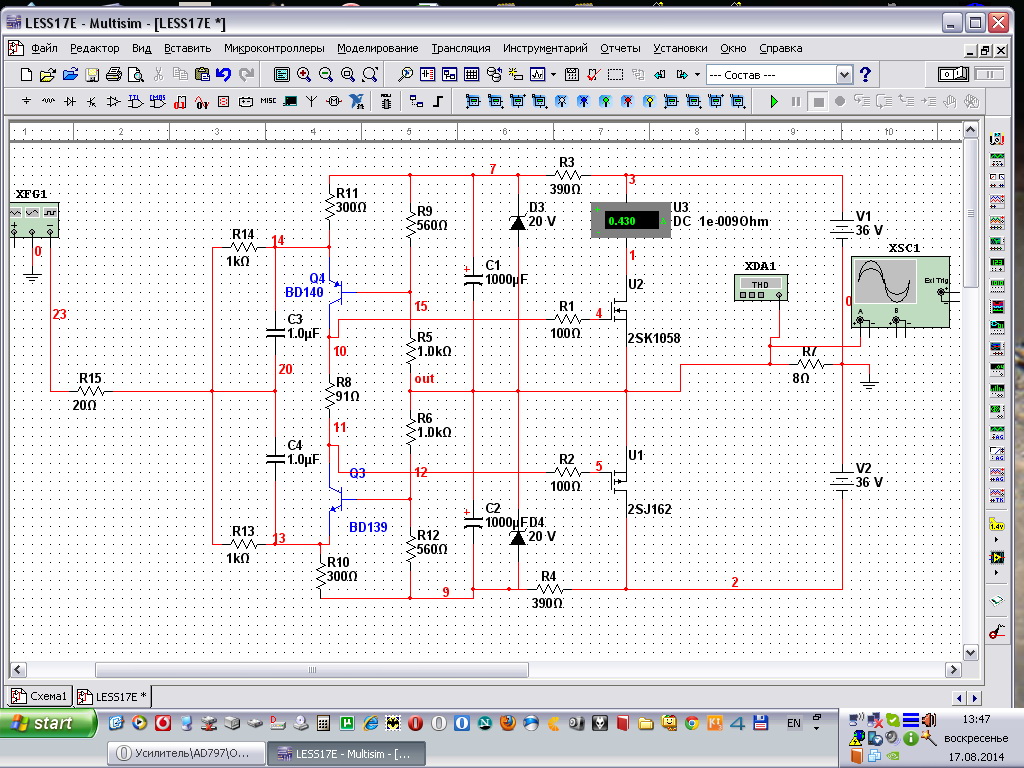The image size is (1024, 768).
Task: Place a resistor from the Basic components icon
Action: [48, 101]
